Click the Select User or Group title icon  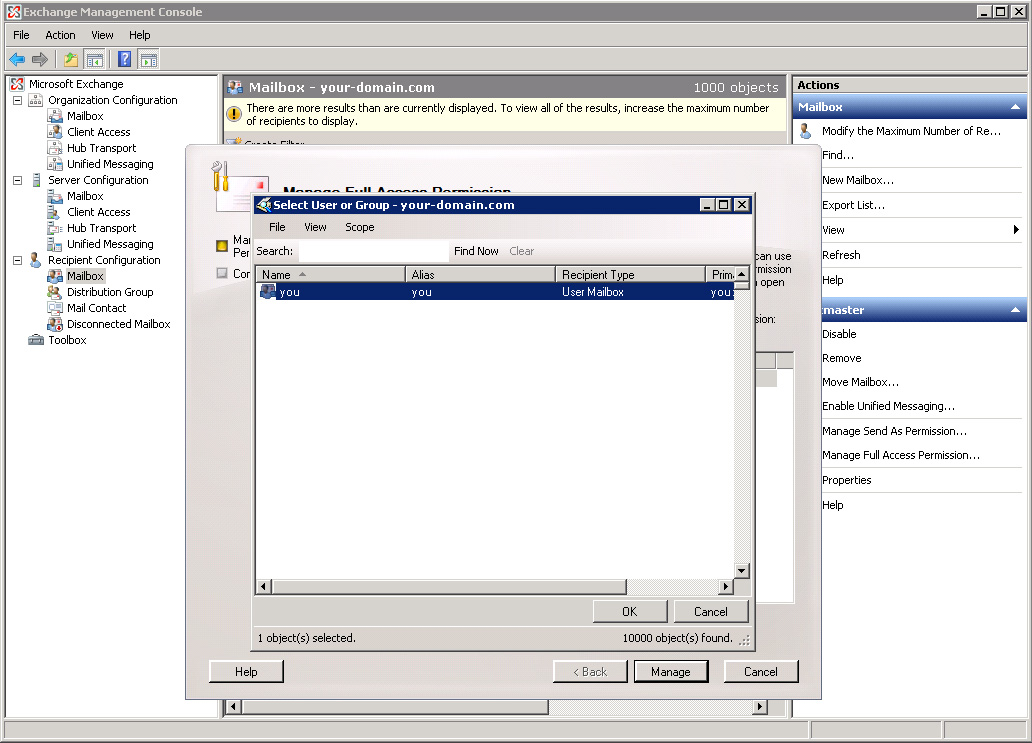tap(264, 205)
